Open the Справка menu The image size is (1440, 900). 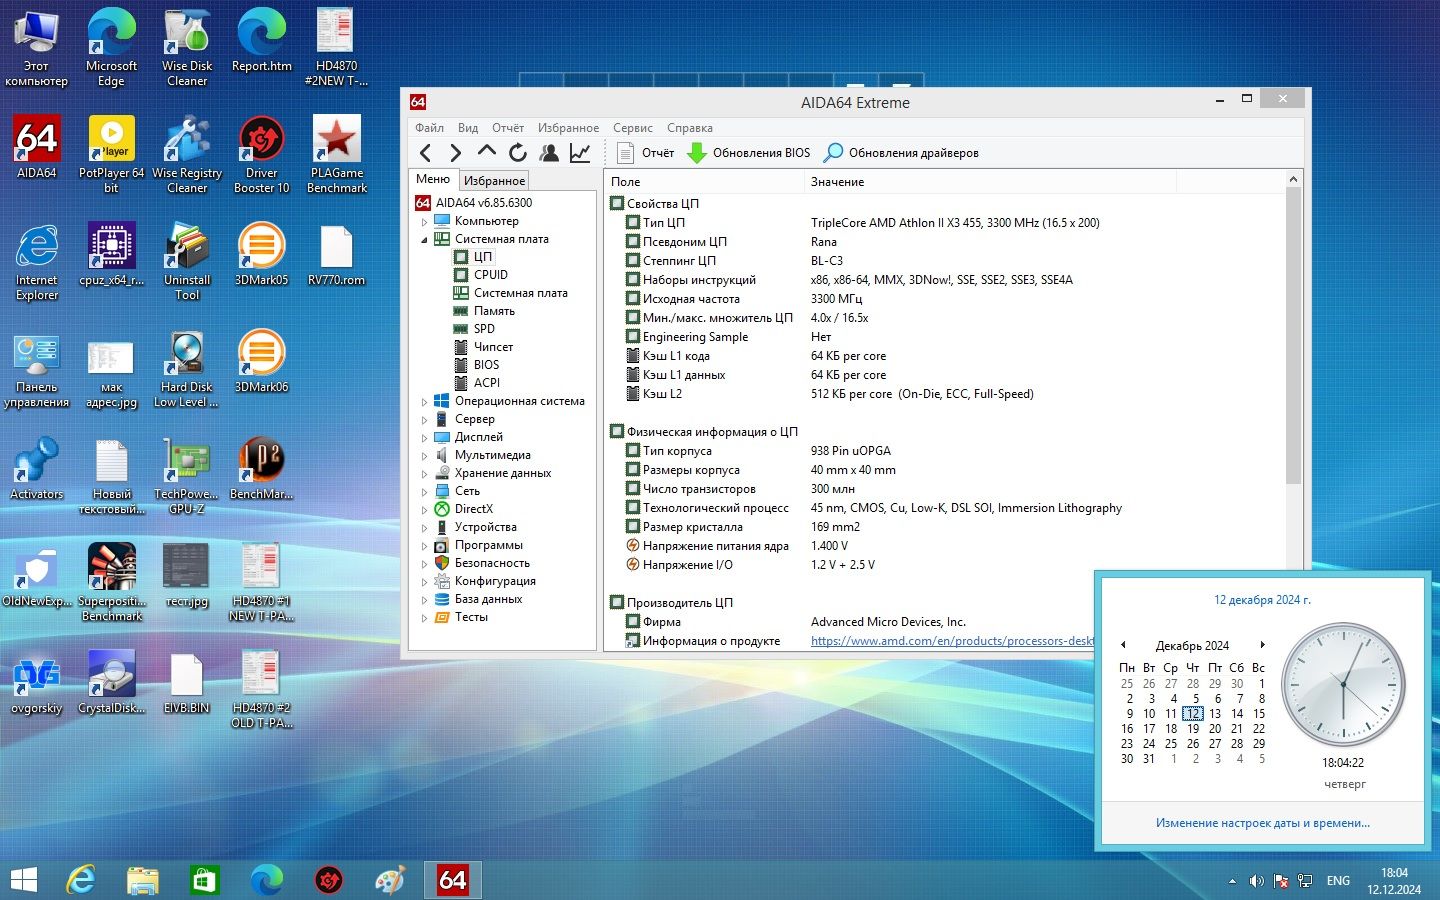(x=690, y=128)
